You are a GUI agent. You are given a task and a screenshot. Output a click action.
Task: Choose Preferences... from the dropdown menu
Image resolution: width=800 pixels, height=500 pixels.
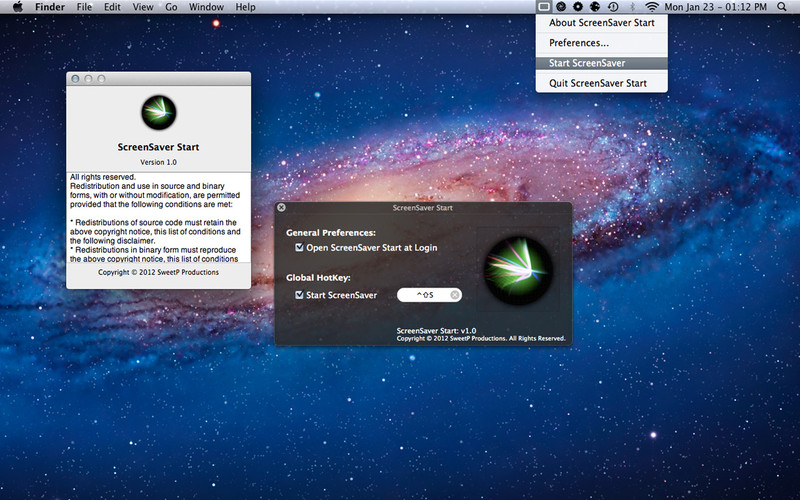click(x=602, y=43)
